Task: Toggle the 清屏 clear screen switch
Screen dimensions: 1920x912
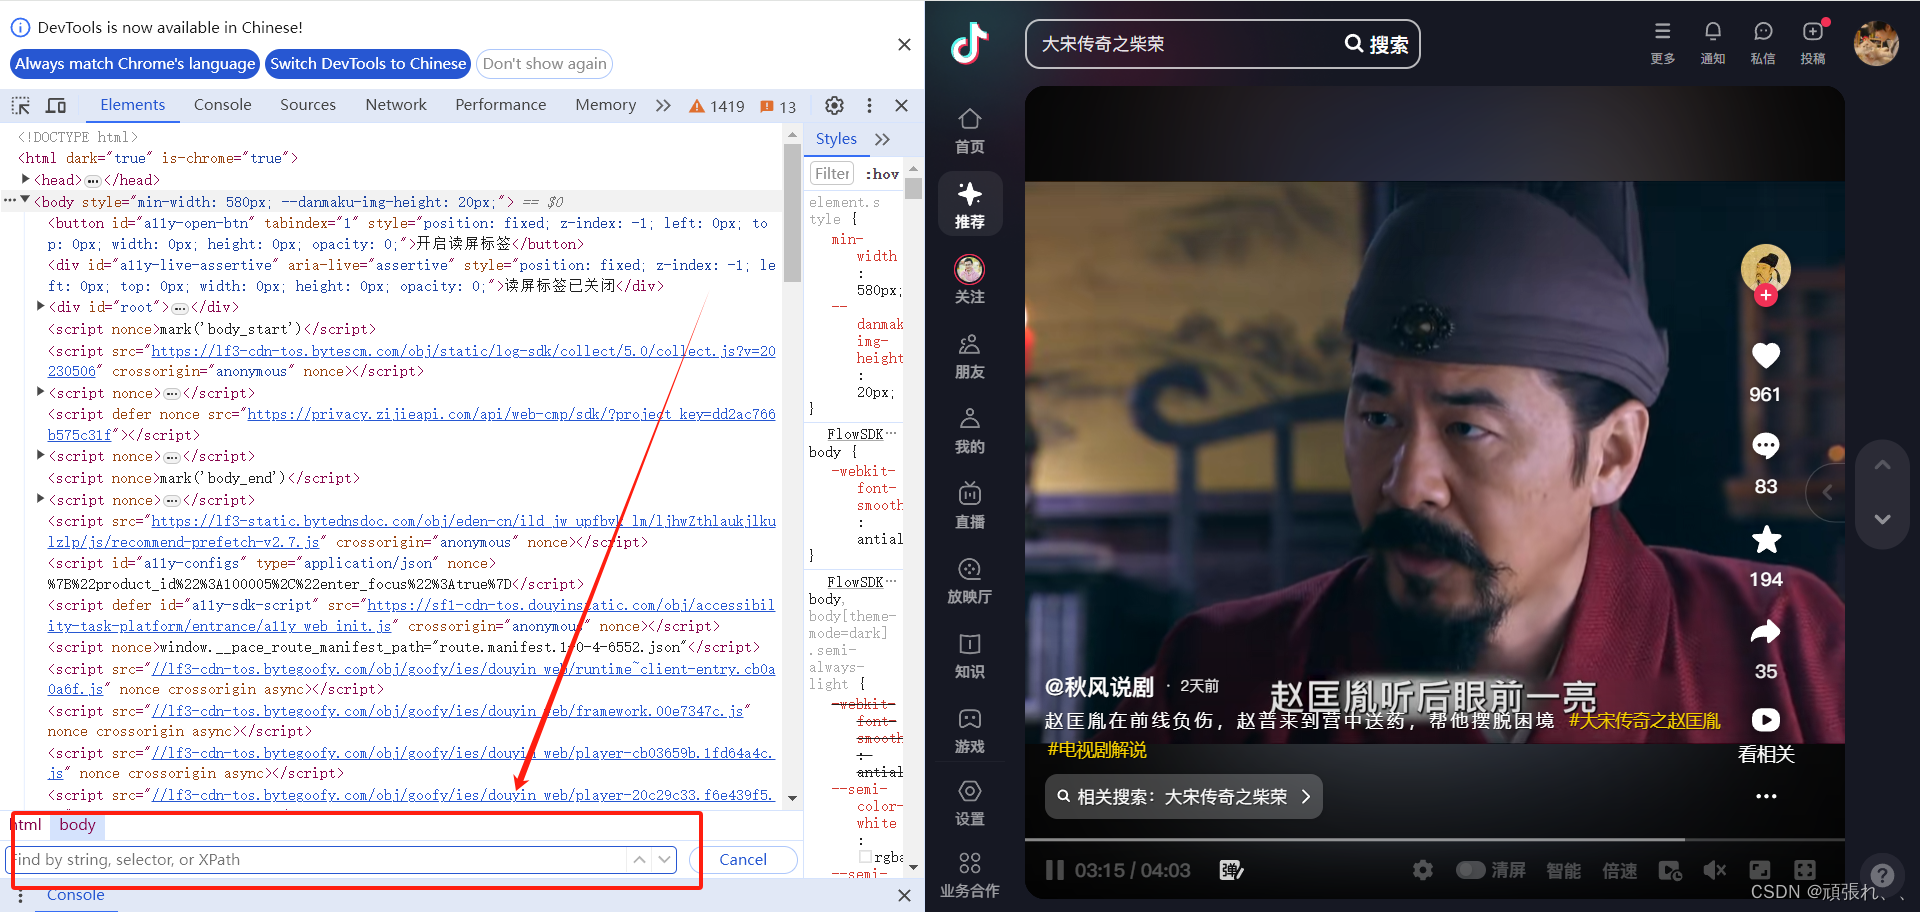Action: point(1470,870)
